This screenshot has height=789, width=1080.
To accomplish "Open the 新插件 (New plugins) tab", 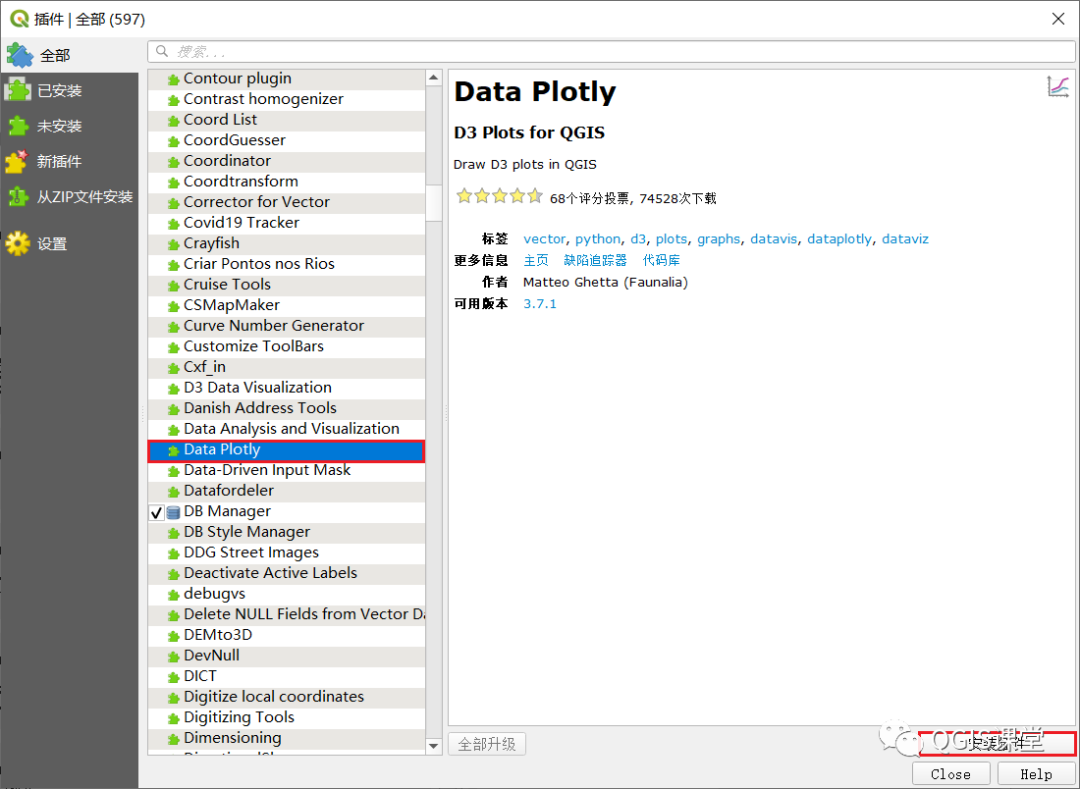I will (69, 162).
